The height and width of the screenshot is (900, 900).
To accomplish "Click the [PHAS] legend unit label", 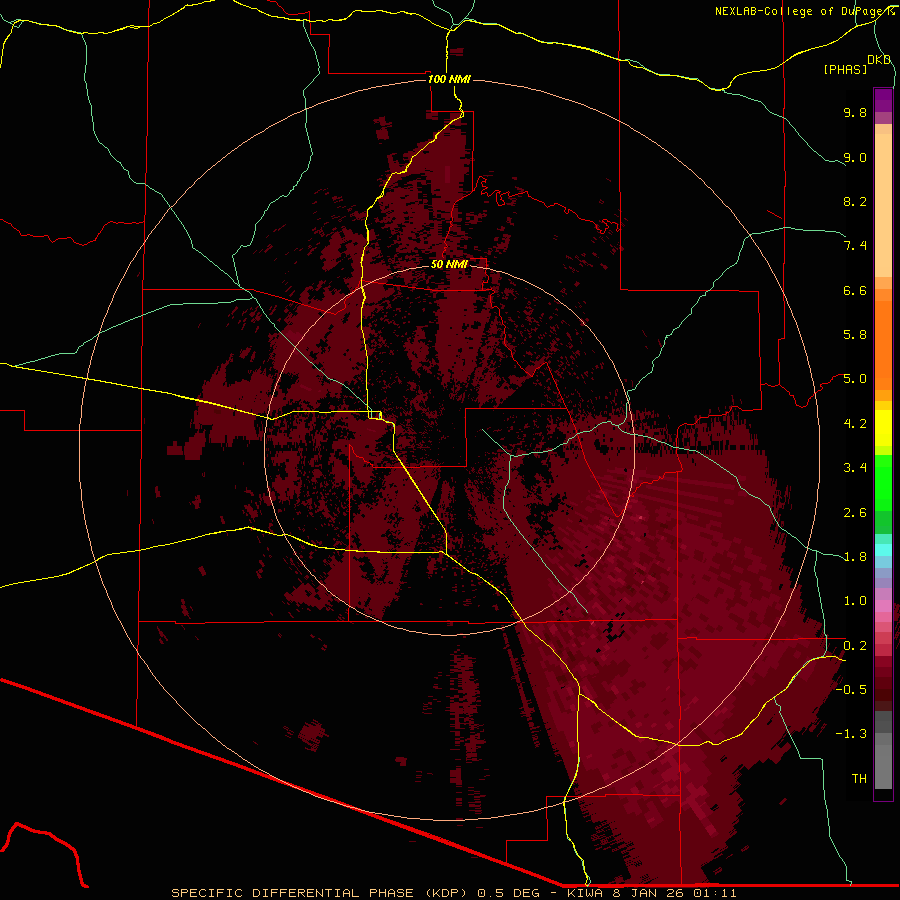I will point(845,69).
